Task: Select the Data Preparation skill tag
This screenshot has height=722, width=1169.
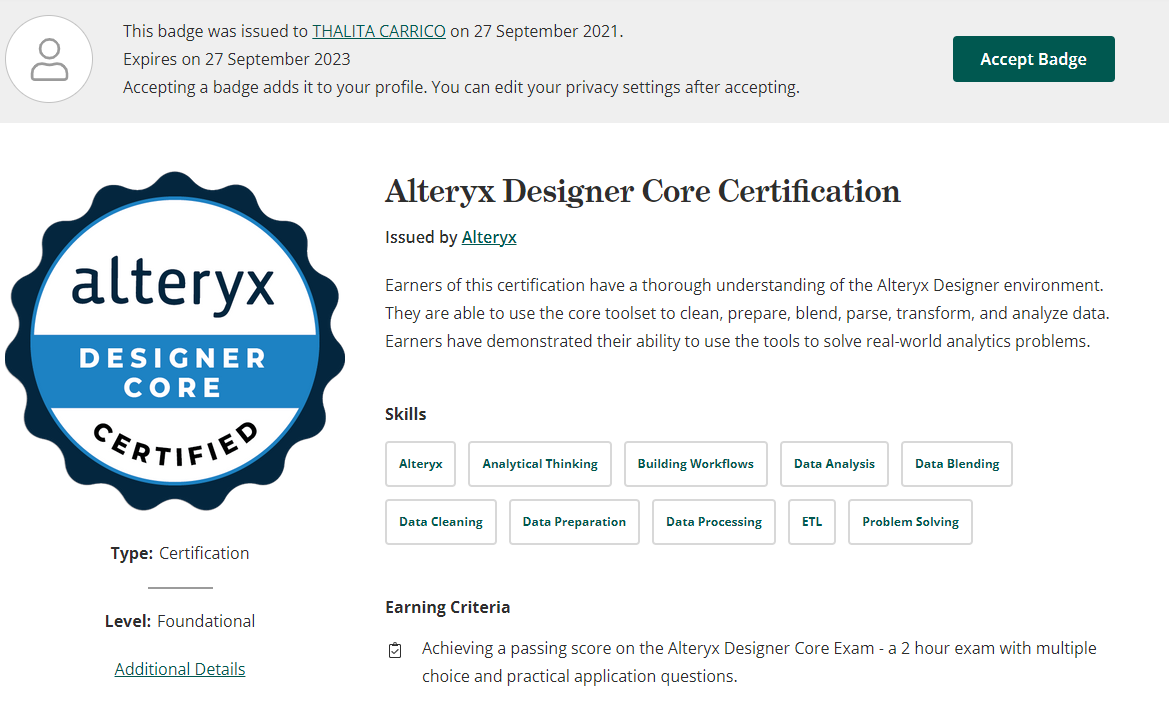Action: [x=574, y=521]
